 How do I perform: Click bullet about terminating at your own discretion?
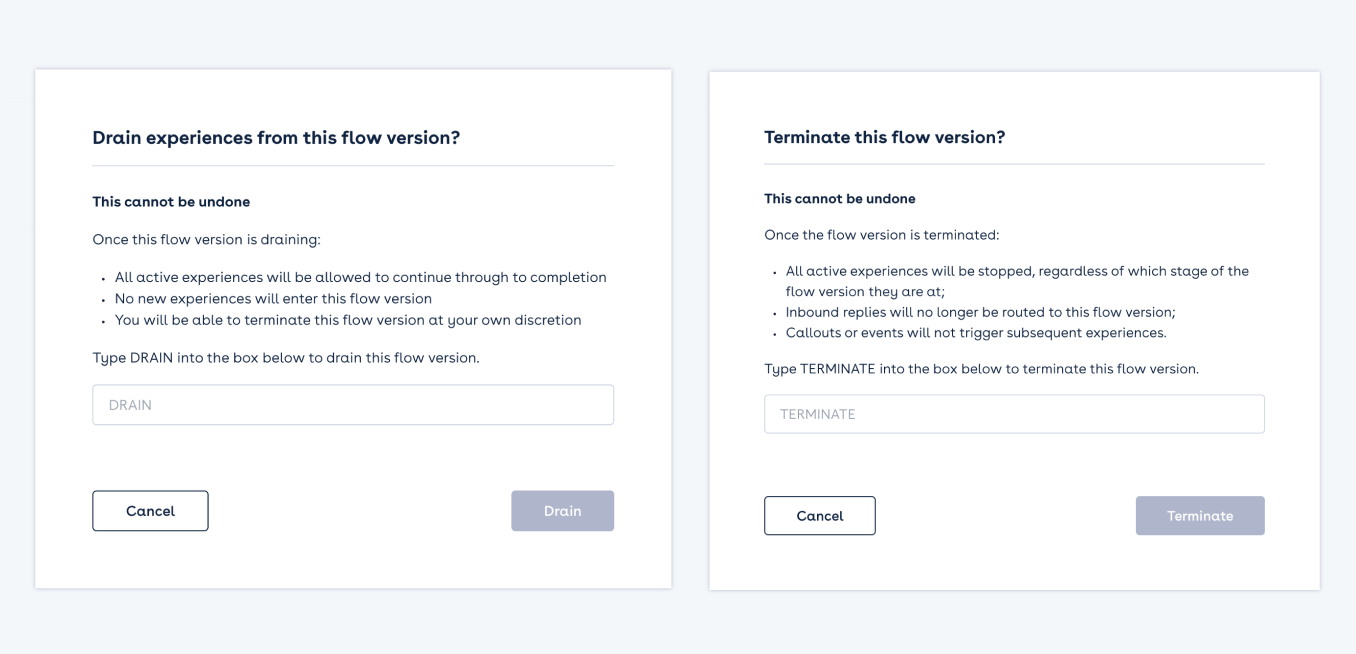[x=347, y=320]
